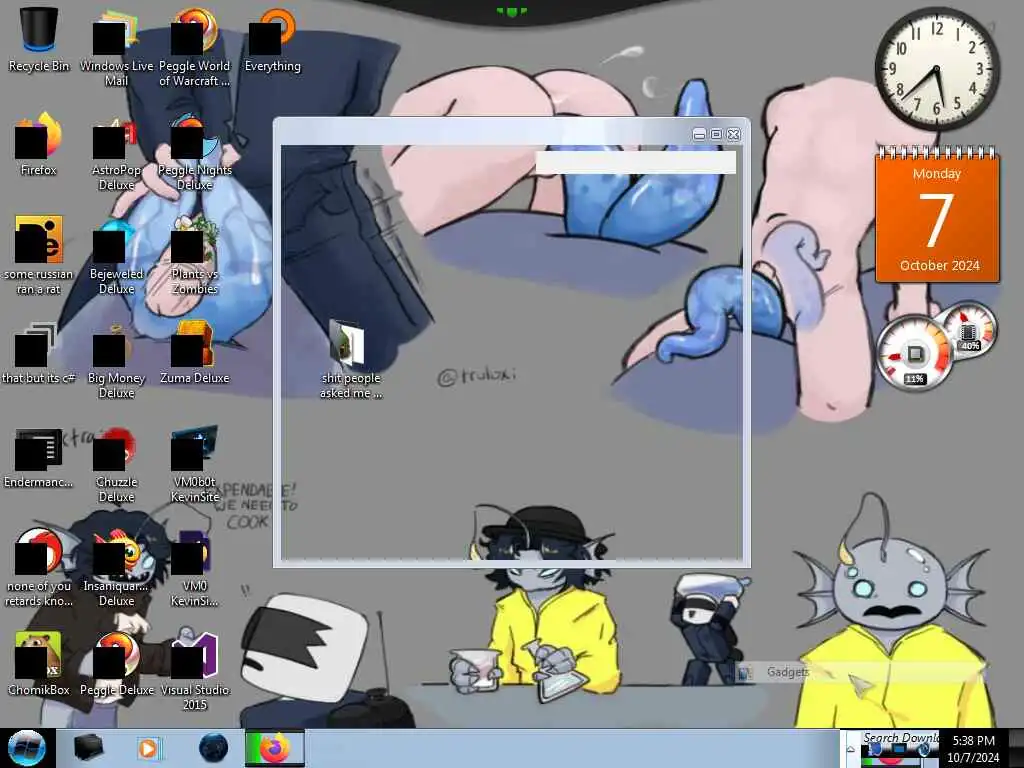The width and height of the screenshot is (1024, 768).
Task: Select the VM0 KevinSi... icon
Action: tap(194, 567)
